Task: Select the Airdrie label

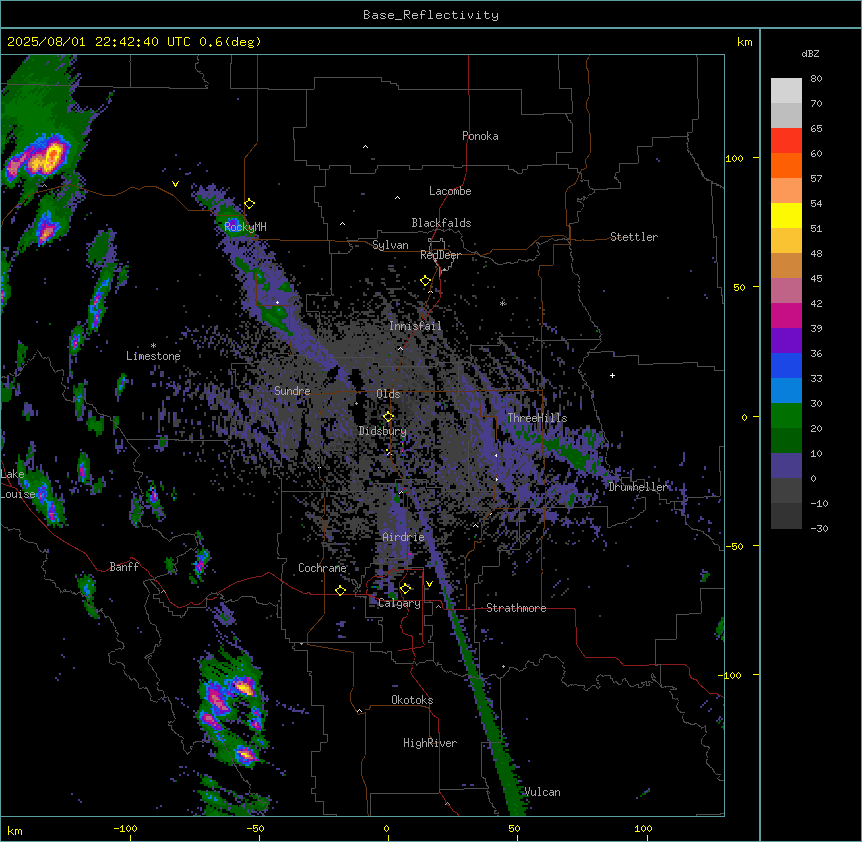Action: click(x=404, y=537)
